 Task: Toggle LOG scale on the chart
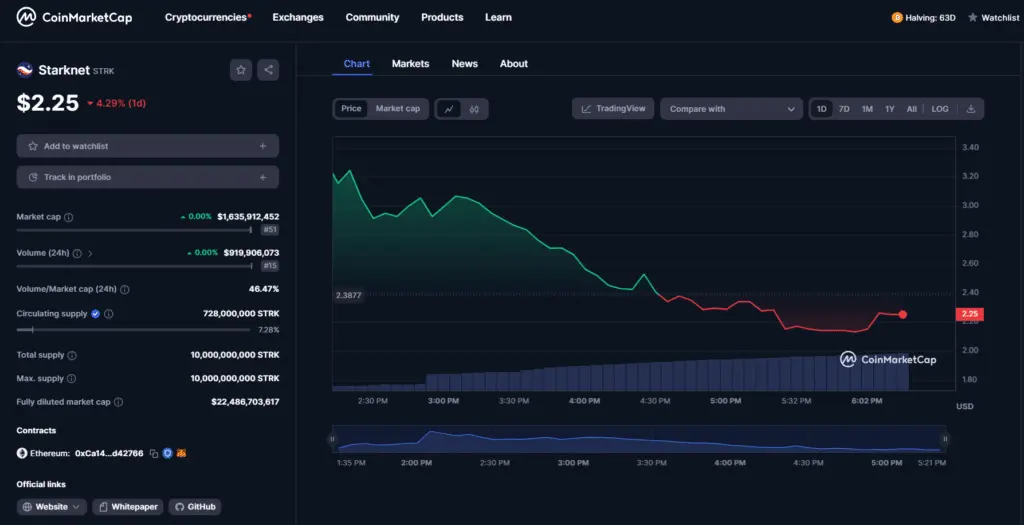click(x=940, y=109)
